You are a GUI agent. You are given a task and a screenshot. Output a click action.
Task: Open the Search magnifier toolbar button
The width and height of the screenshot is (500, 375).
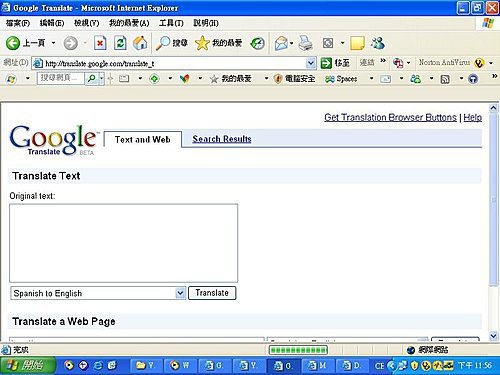point(172,43)
